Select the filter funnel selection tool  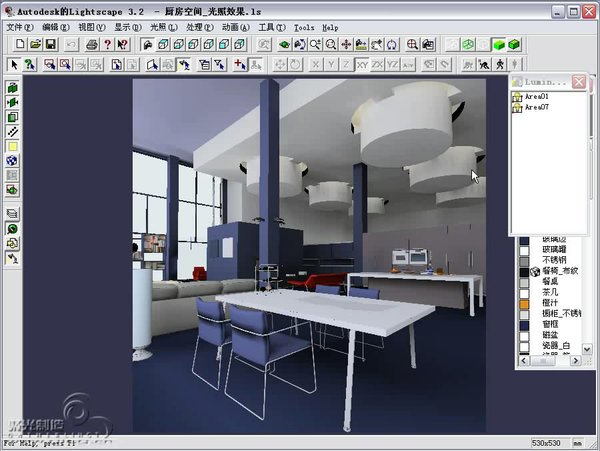pyautogui.click(x=220, y=64)
